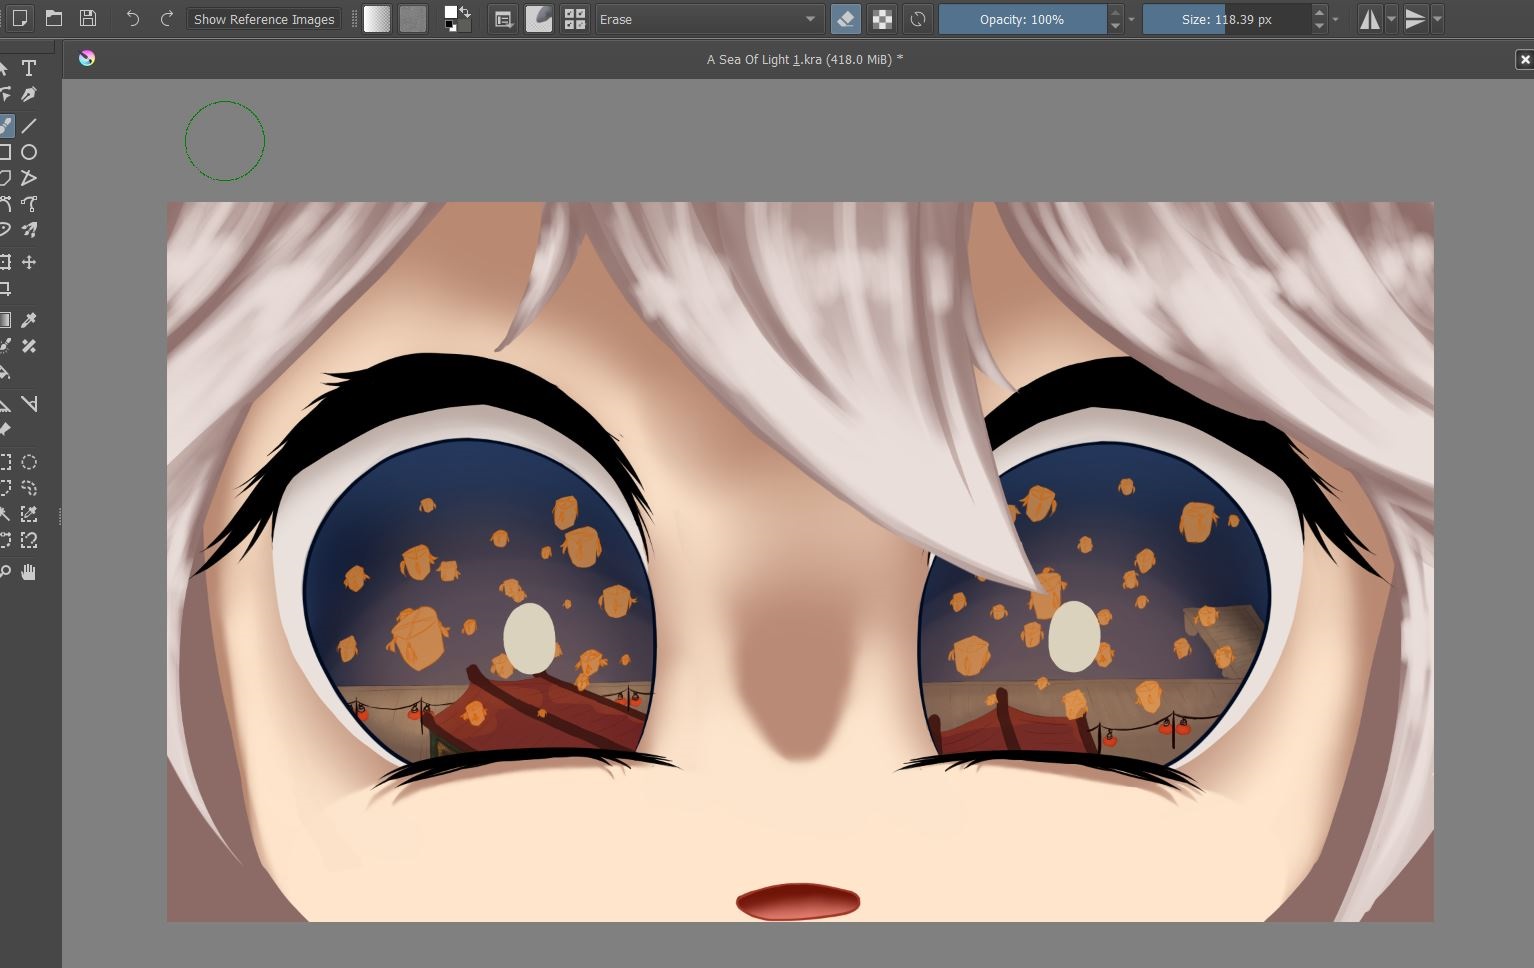Toggle Eraser mode off
Image resolution: width=1534 pixels, height=968 pixels.
click(845, 19)
